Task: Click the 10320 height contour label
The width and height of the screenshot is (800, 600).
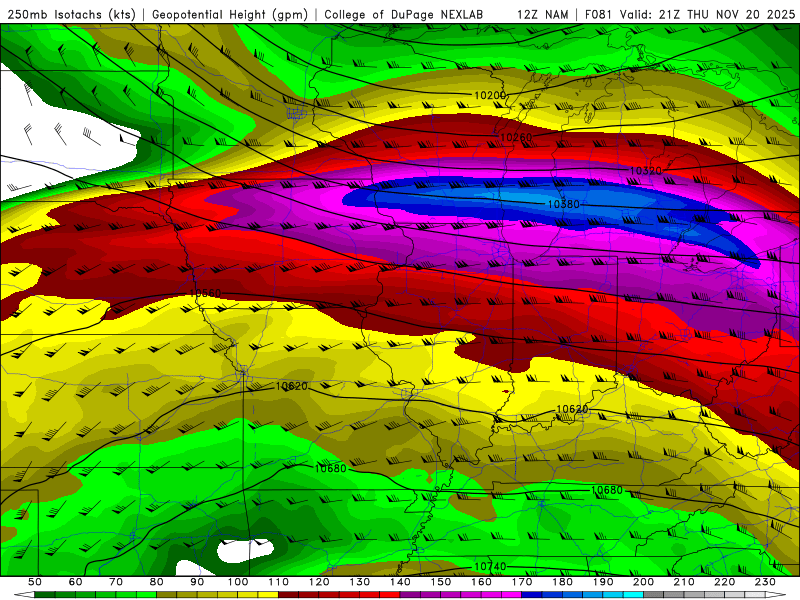Action: pyautogui.click(x=645, y=171)
